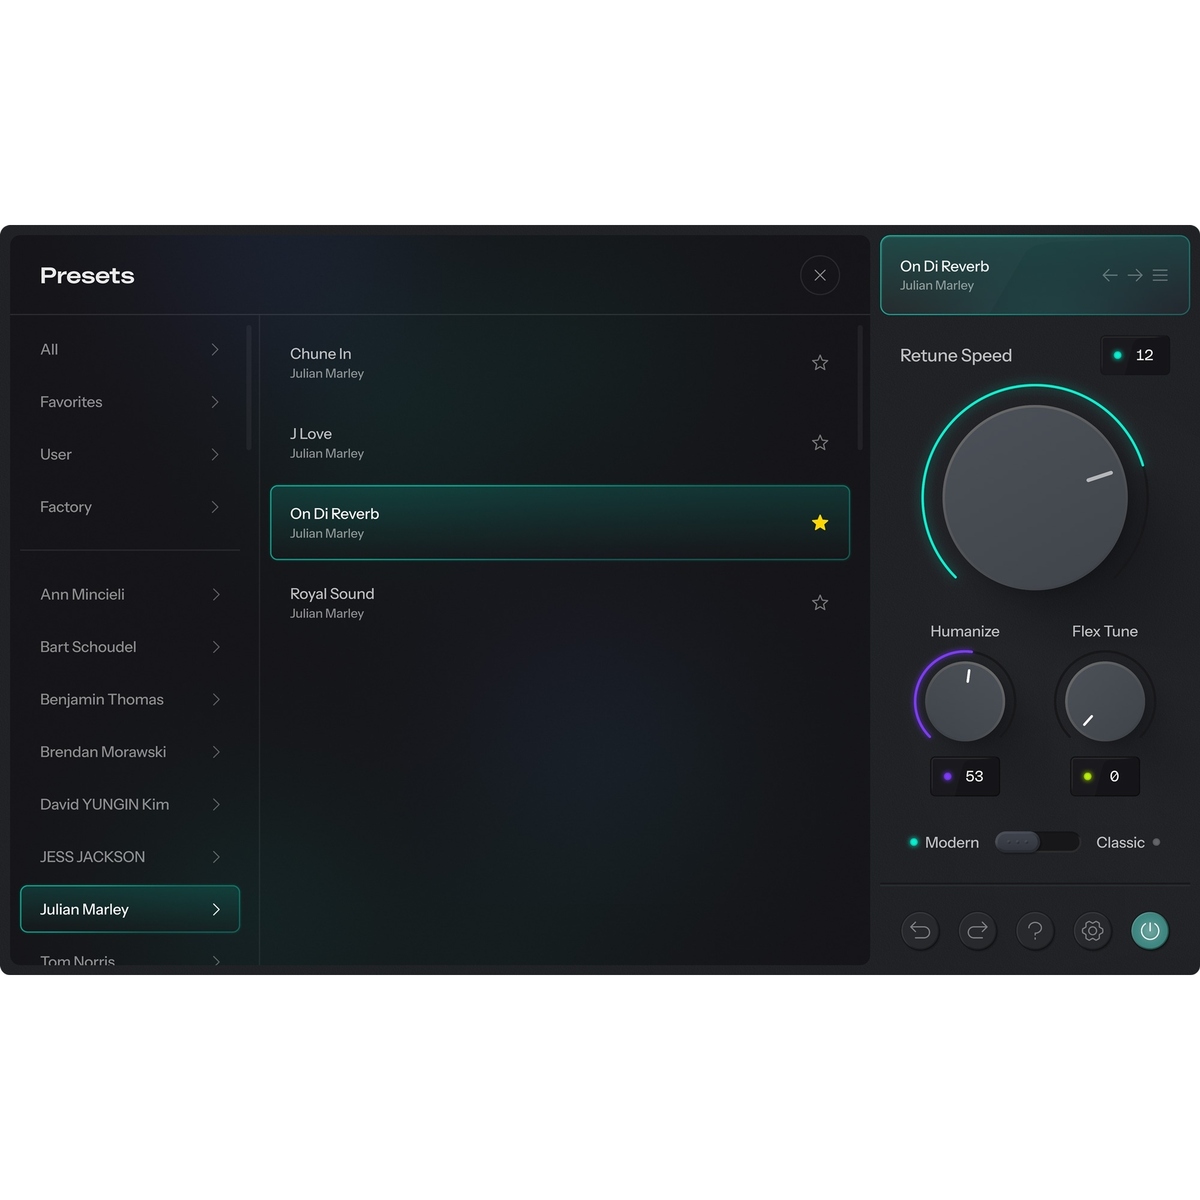Image resolution: width=1200 pixels, height=1200 pixels.
Task: Select Classic mode label
Action: 1120,842
